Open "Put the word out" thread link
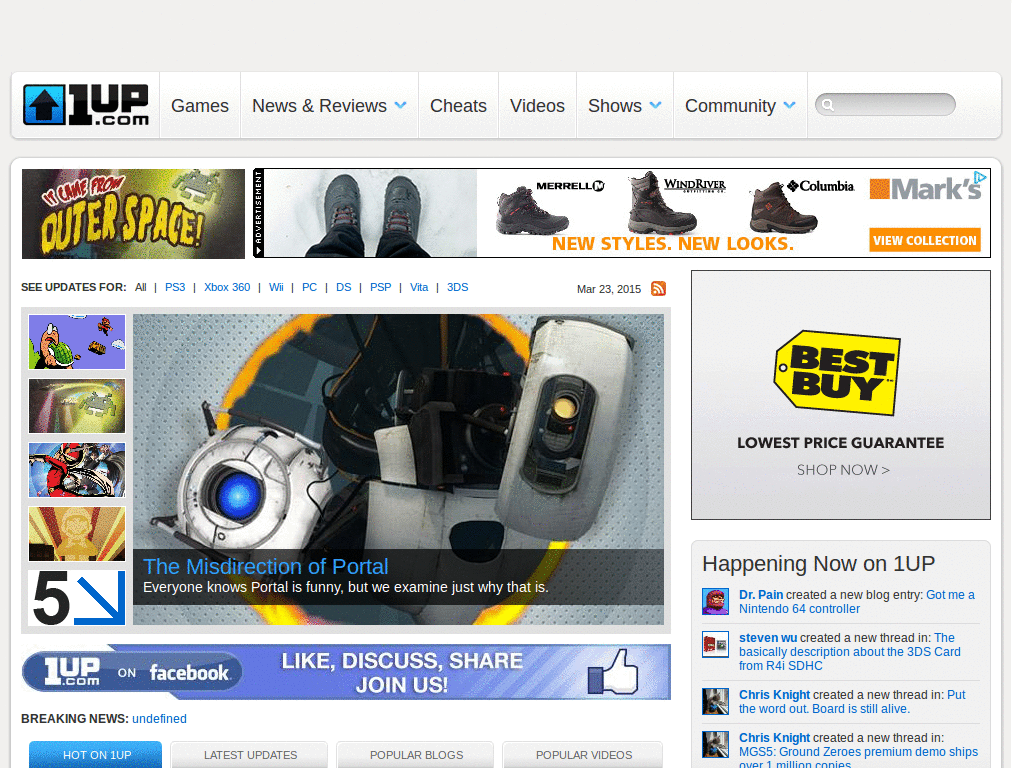This screenshot has width=1024, height=768. click(852, 702)
